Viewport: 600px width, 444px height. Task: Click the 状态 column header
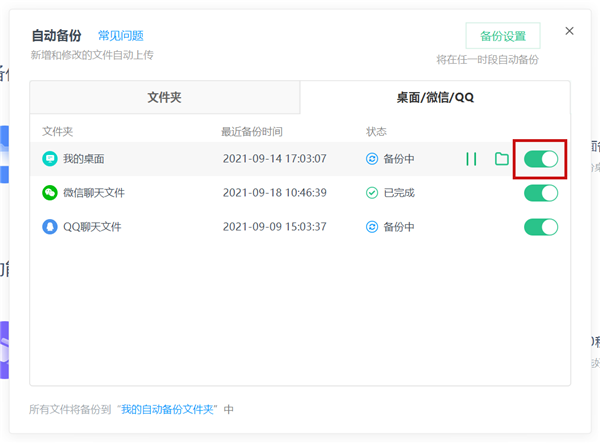point(377,132)
